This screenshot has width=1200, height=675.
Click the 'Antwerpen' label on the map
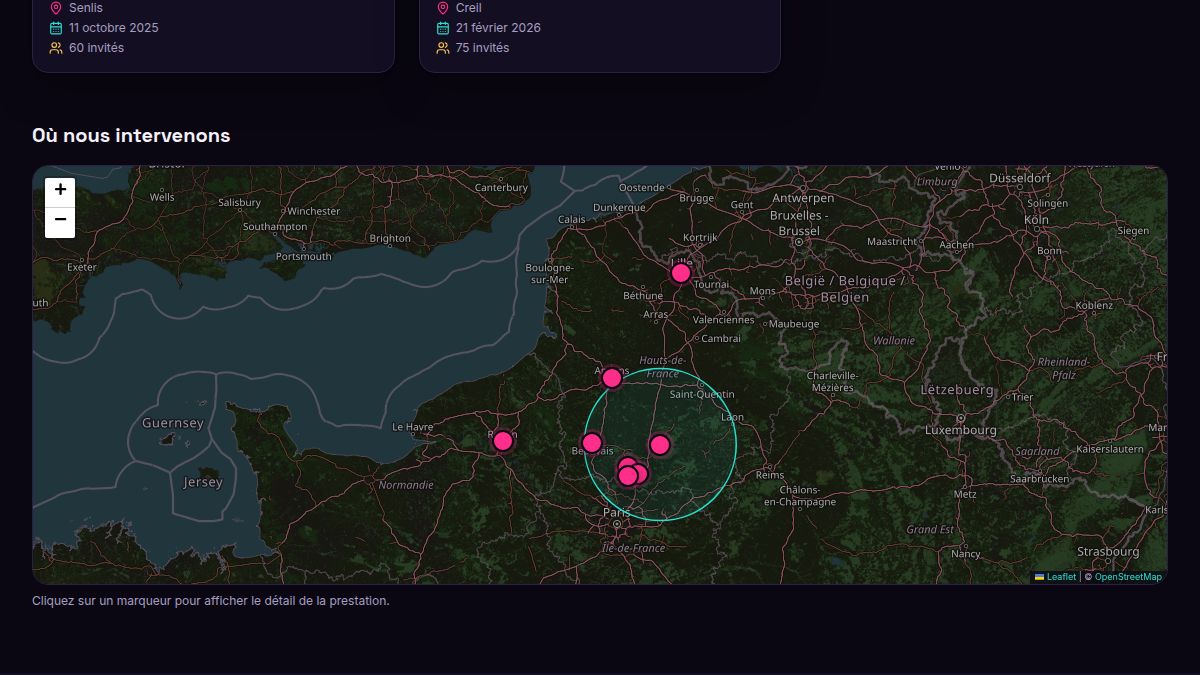[803, 198]
